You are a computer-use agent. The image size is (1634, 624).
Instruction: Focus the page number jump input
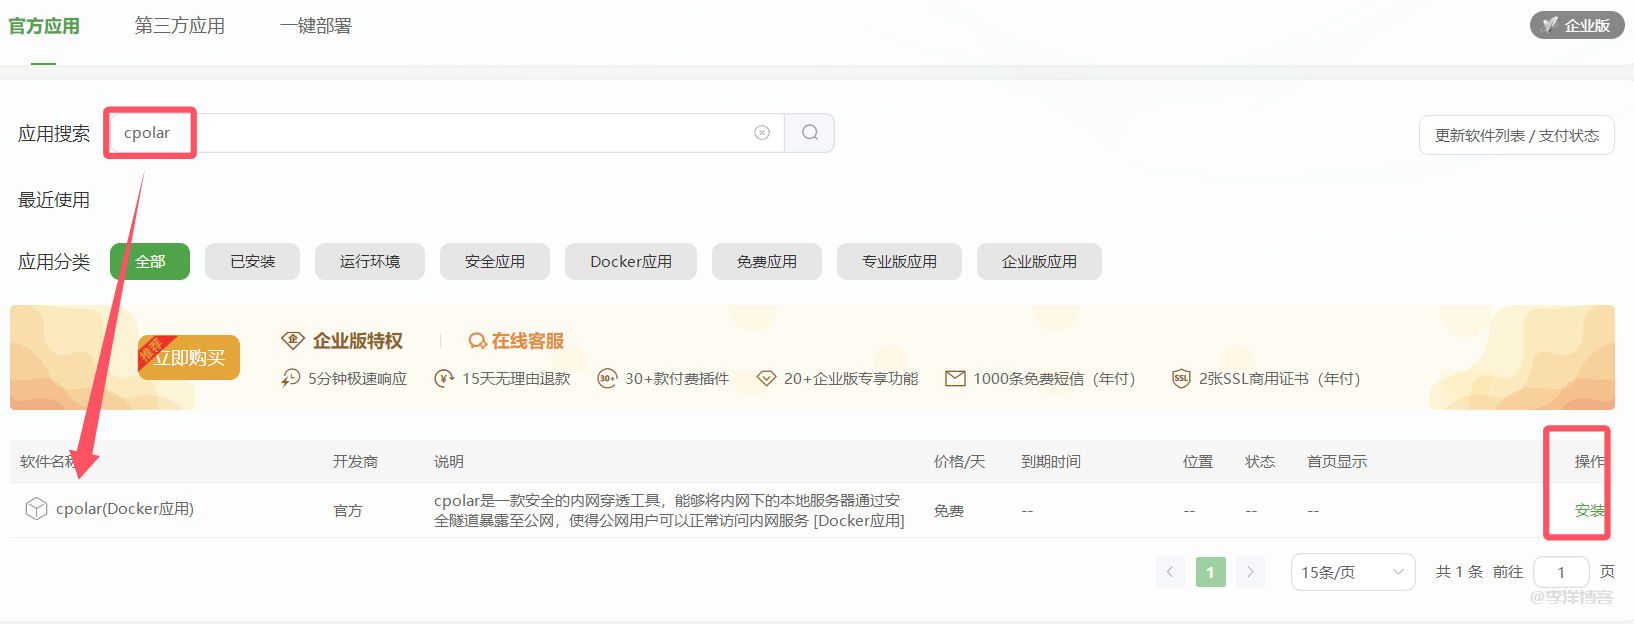point(1560,572)
